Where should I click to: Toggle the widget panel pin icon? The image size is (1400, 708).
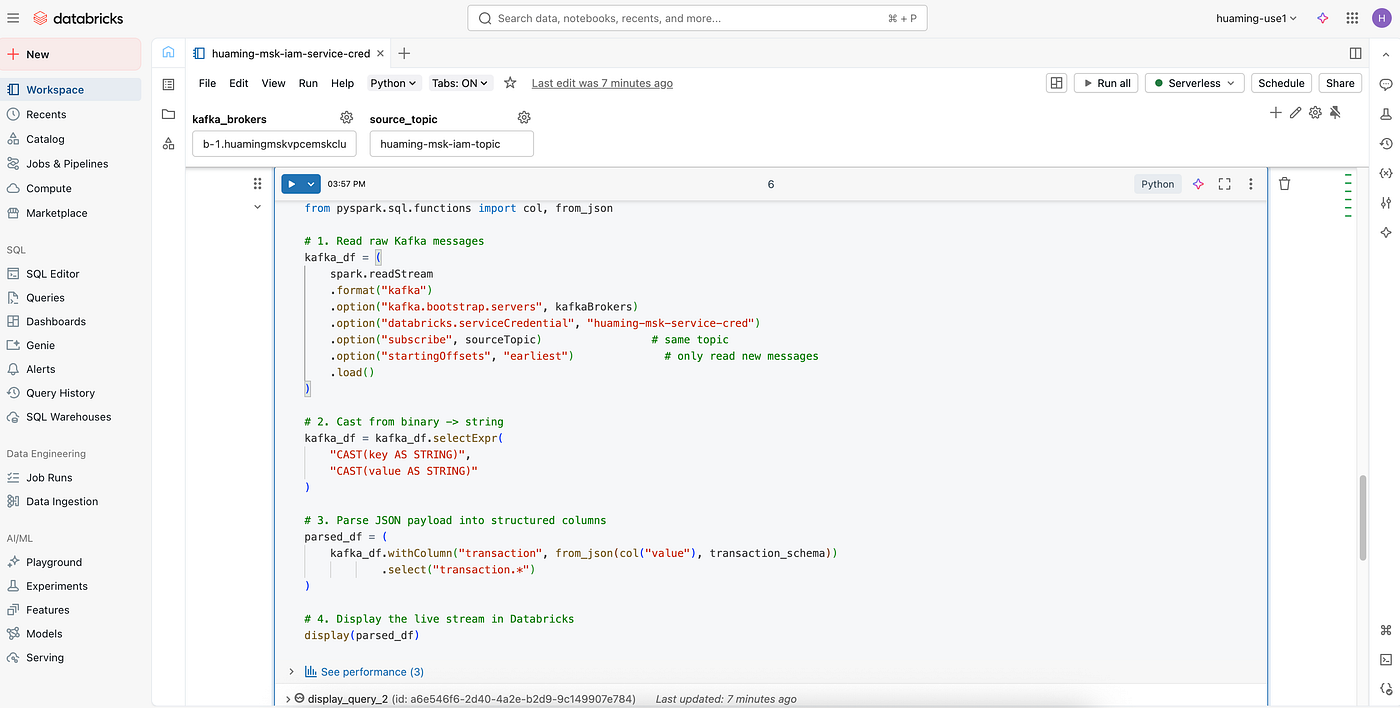pyautogui.click(x=1335, y=113)
